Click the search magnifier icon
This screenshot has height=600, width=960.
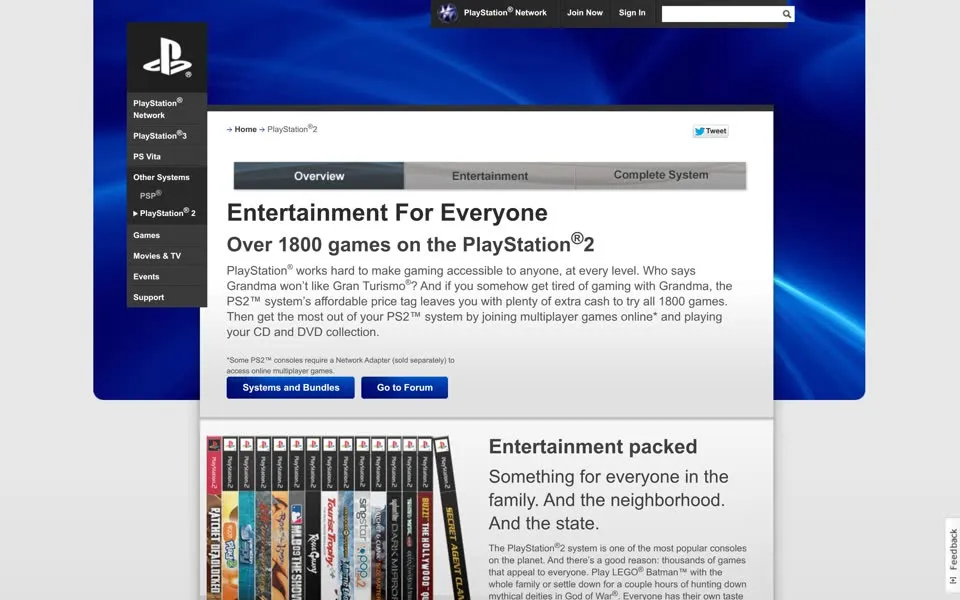pyautogui.click(x=787, y=14)
